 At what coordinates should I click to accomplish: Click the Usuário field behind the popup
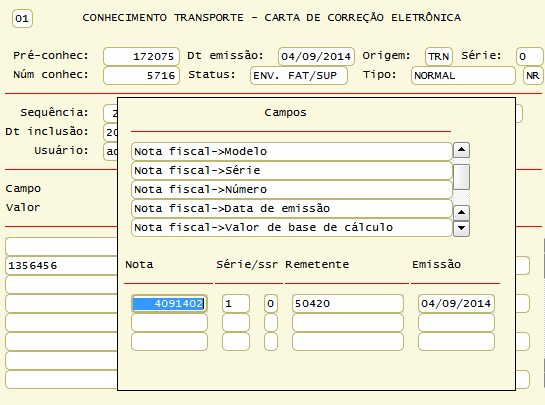111,151
